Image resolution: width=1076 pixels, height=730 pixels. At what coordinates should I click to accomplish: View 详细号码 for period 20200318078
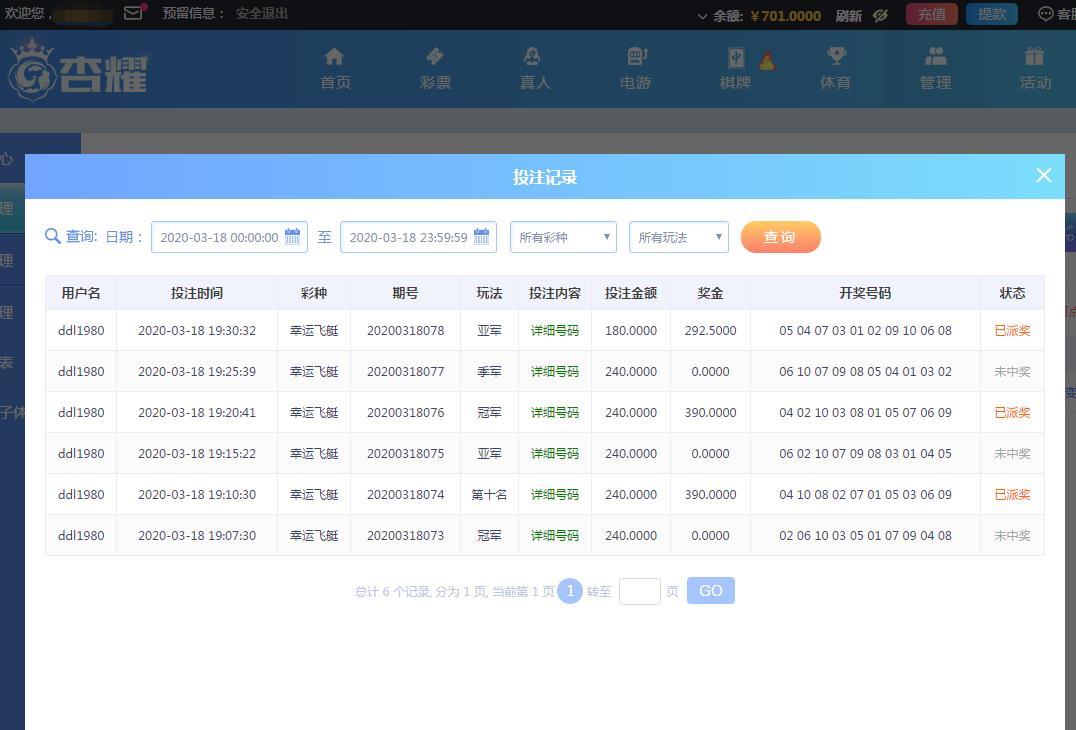coord(554,330)
